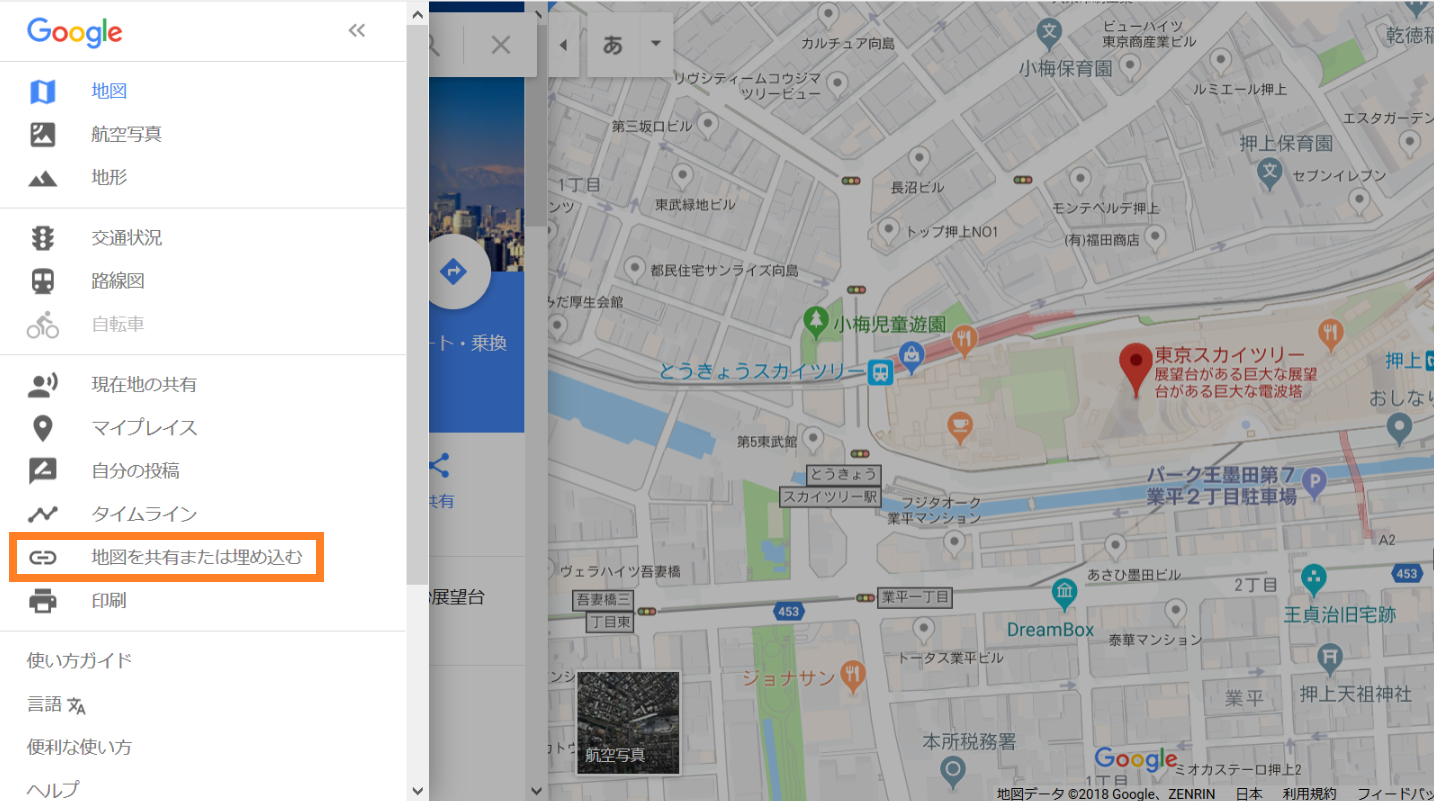Click the red 東京スカイツリー map pin
The width and height of the screenshot is (1434, 801).
tap(1135, 370)
